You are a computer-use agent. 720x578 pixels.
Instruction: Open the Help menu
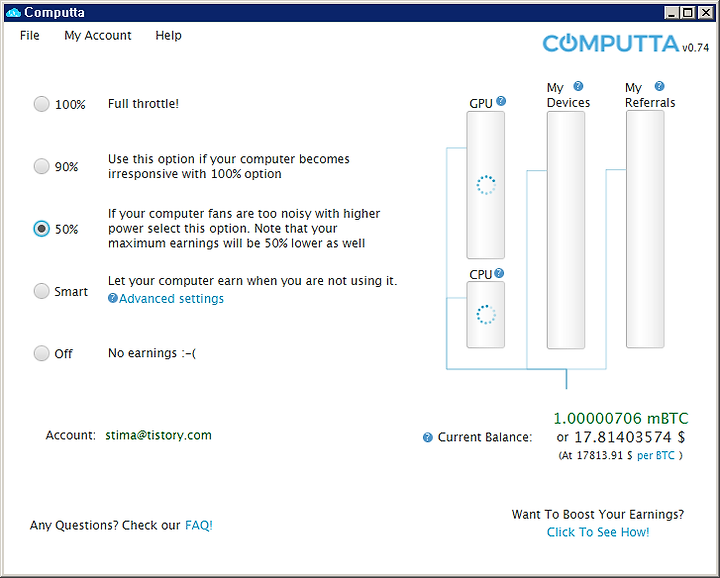tap(169, 36)
